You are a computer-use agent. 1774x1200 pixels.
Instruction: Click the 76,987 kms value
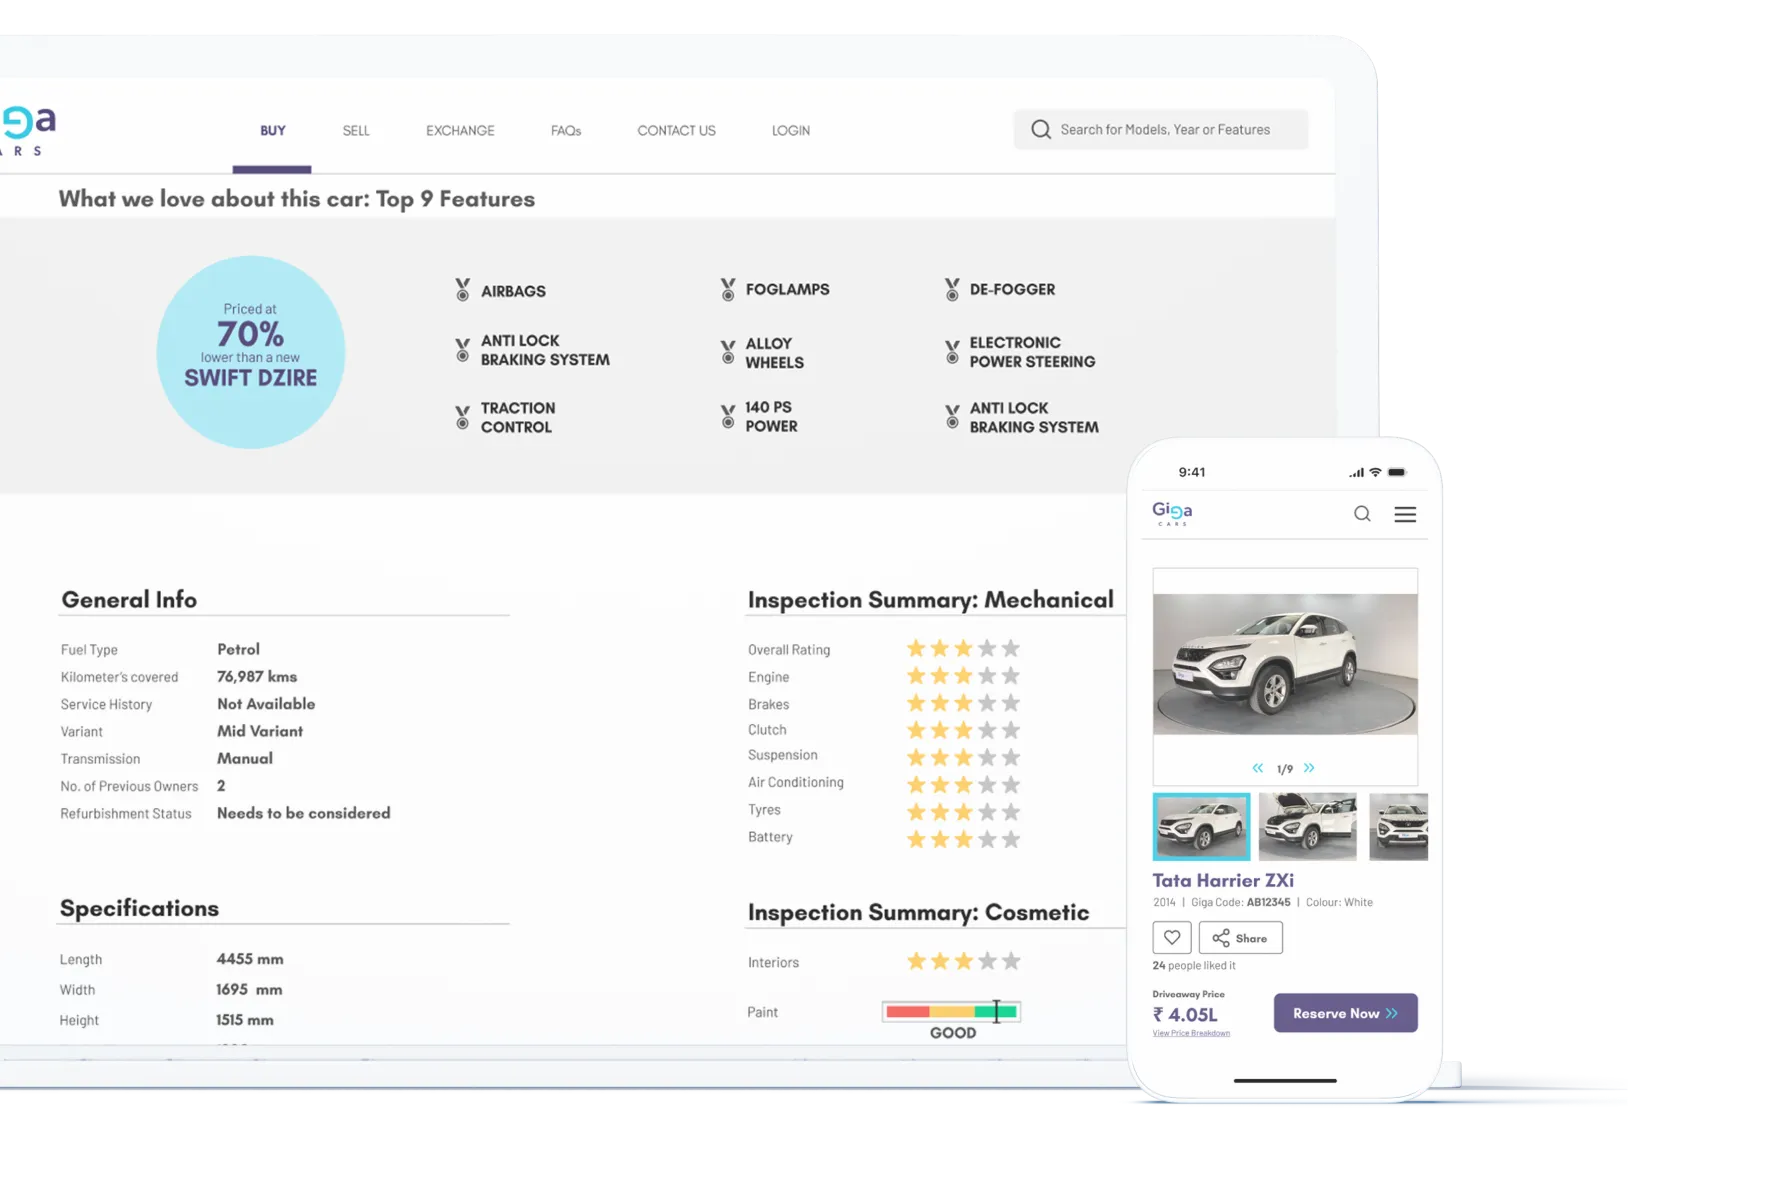[x=257, y=676]
